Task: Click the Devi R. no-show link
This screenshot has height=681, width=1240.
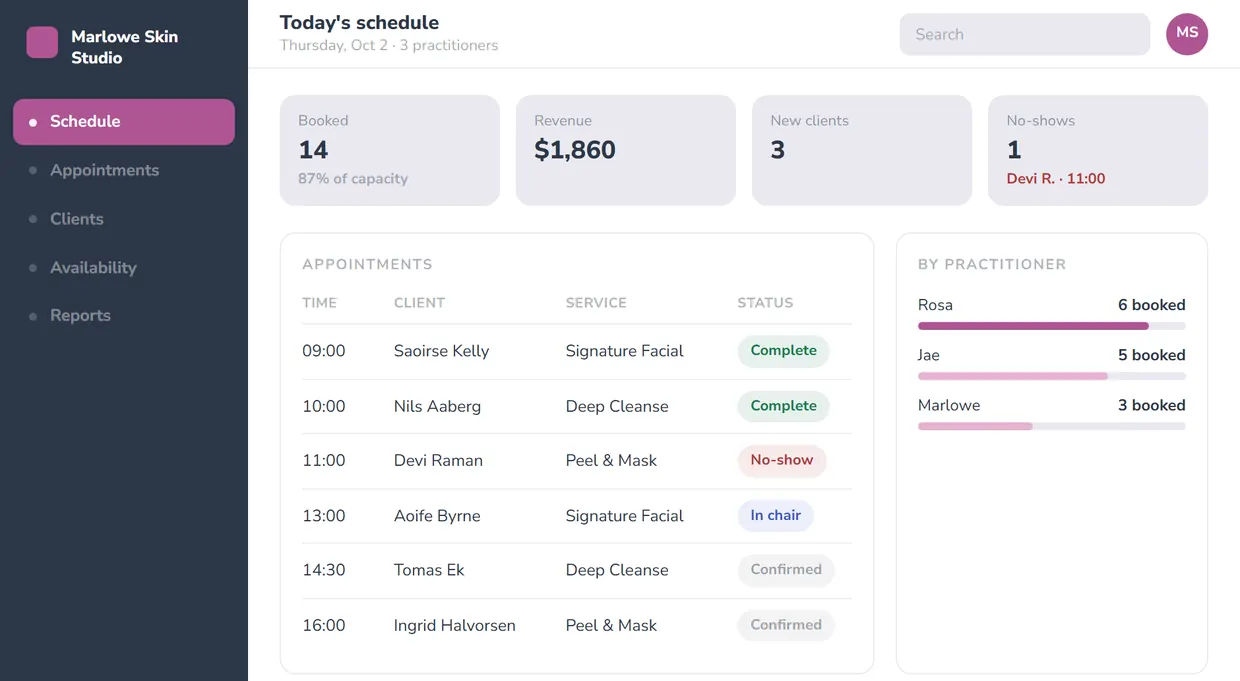Action: tap(1056, 179)
